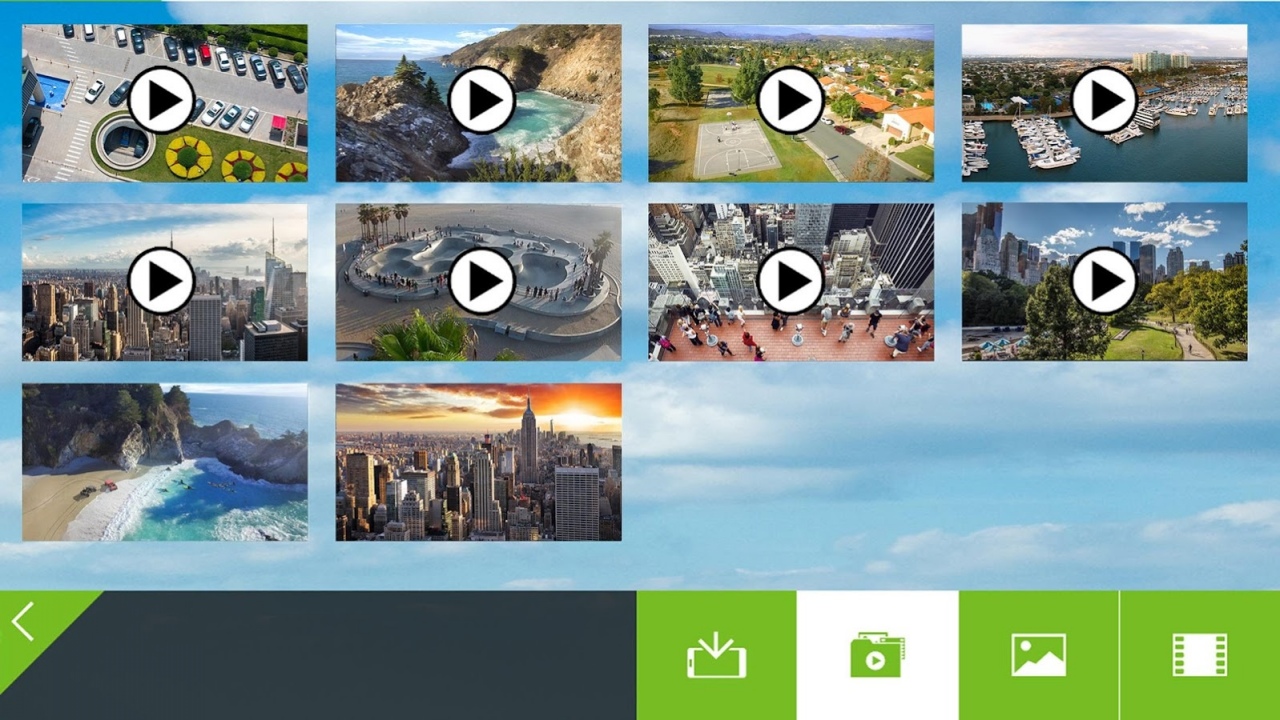Play the basketball court neighborhood video
The width and height of the screenshot is (1280, 720).
[x=790, y=100]
